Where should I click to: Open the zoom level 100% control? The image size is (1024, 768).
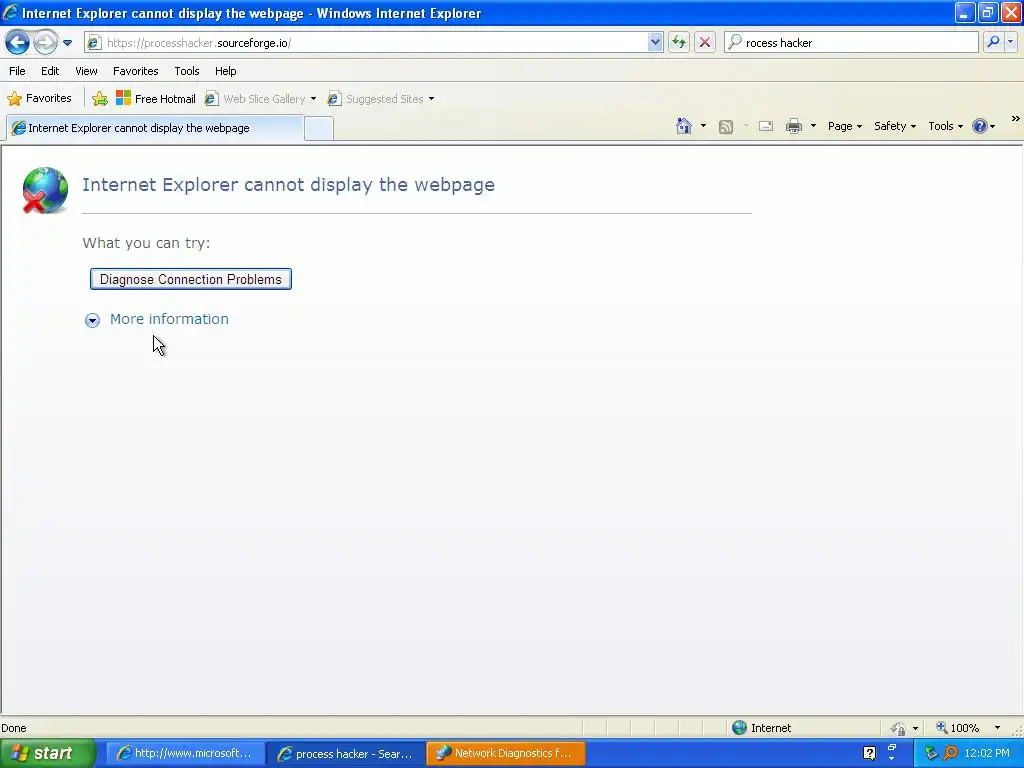(959, 728)
